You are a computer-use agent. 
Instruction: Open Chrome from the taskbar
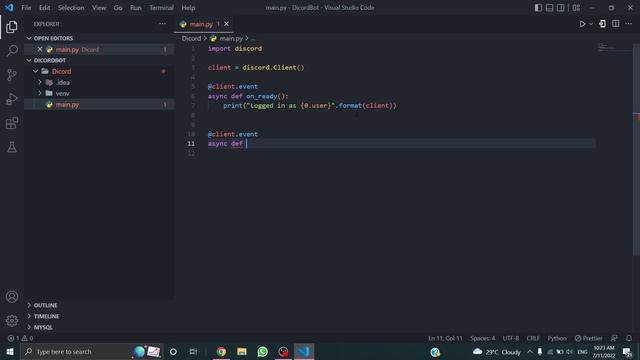(221, 351)
